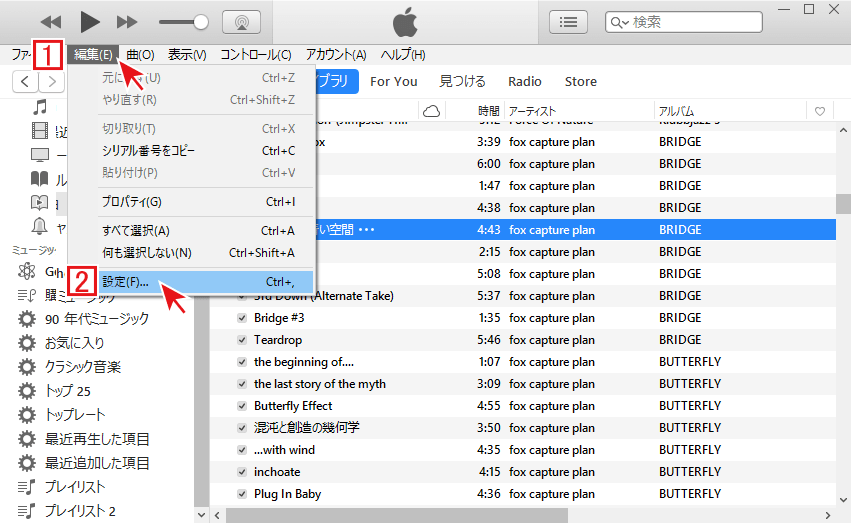Open the ヘルプ(H) menu
The height and width of the screenshot is (523, 851).
coord(403,55)
